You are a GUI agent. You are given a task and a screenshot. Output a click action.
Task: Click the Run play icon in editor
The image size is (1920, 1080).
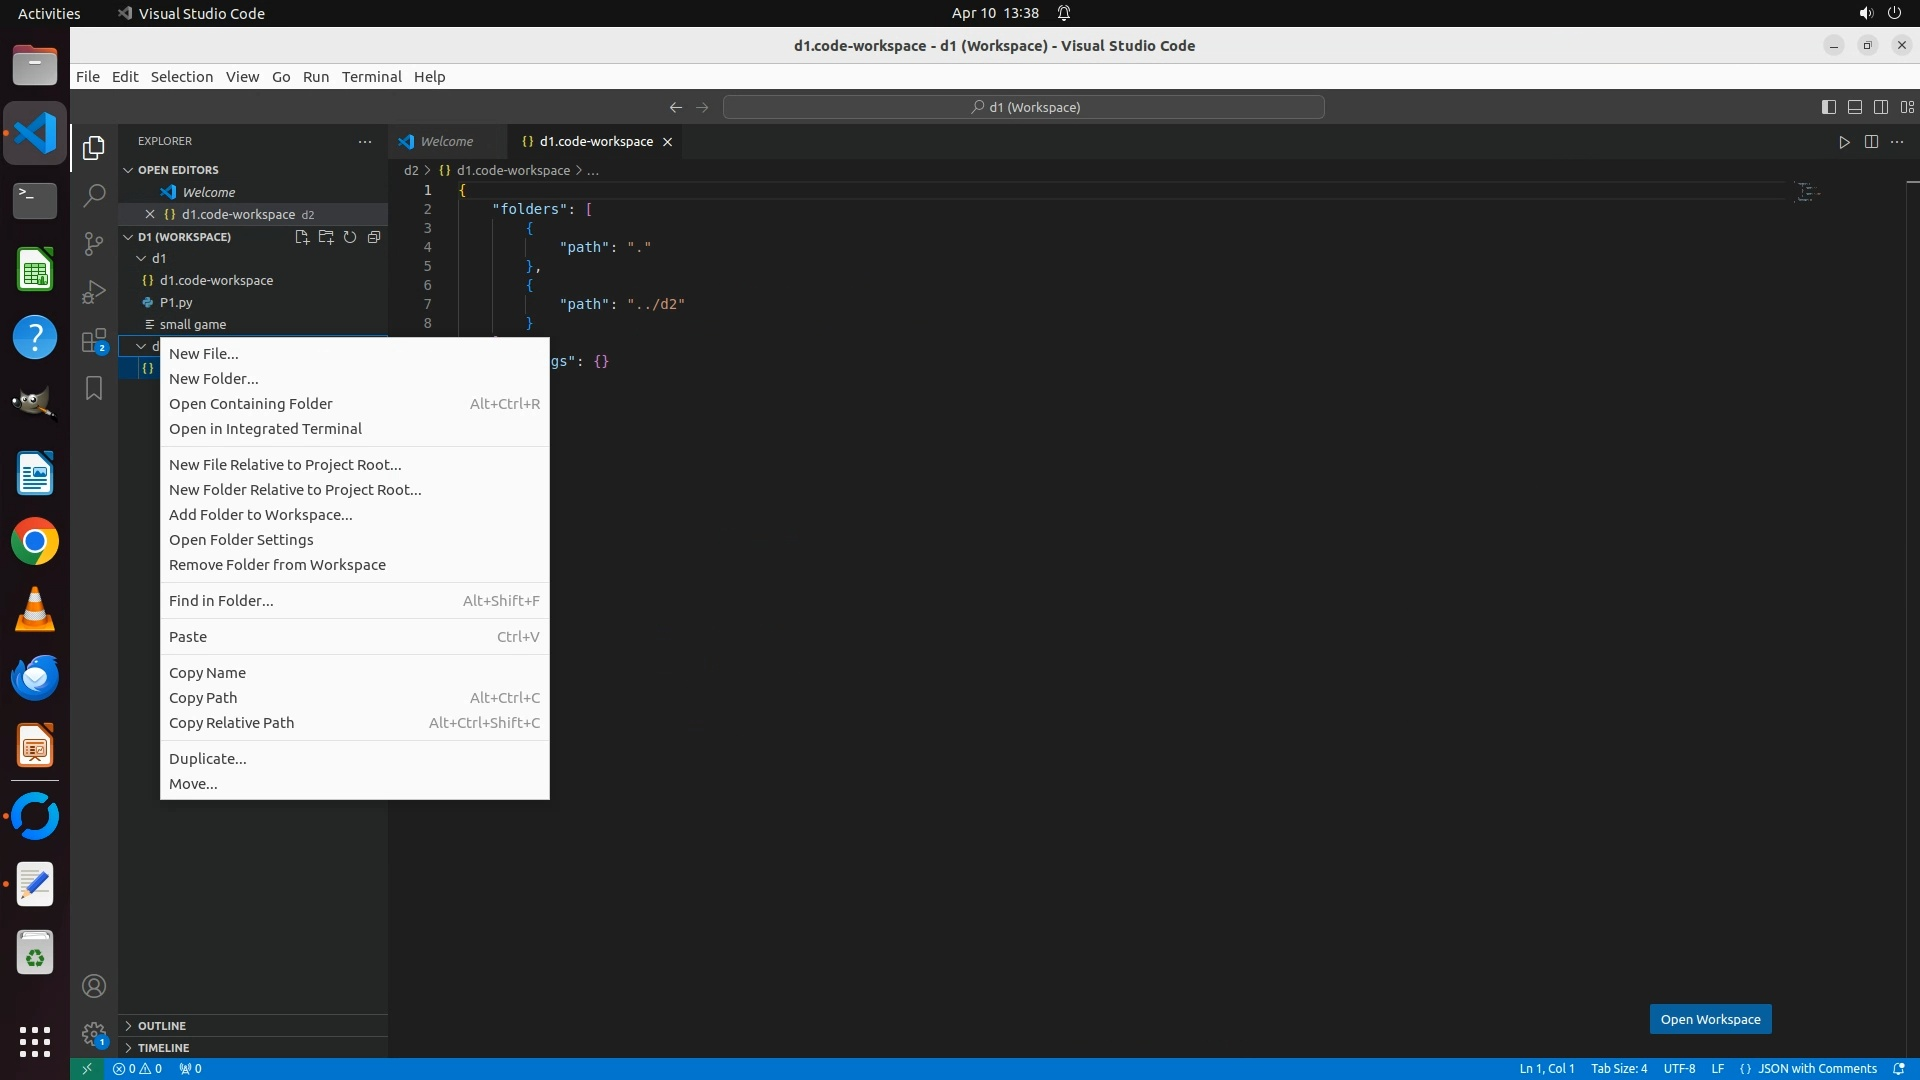tap(1844, 142)
